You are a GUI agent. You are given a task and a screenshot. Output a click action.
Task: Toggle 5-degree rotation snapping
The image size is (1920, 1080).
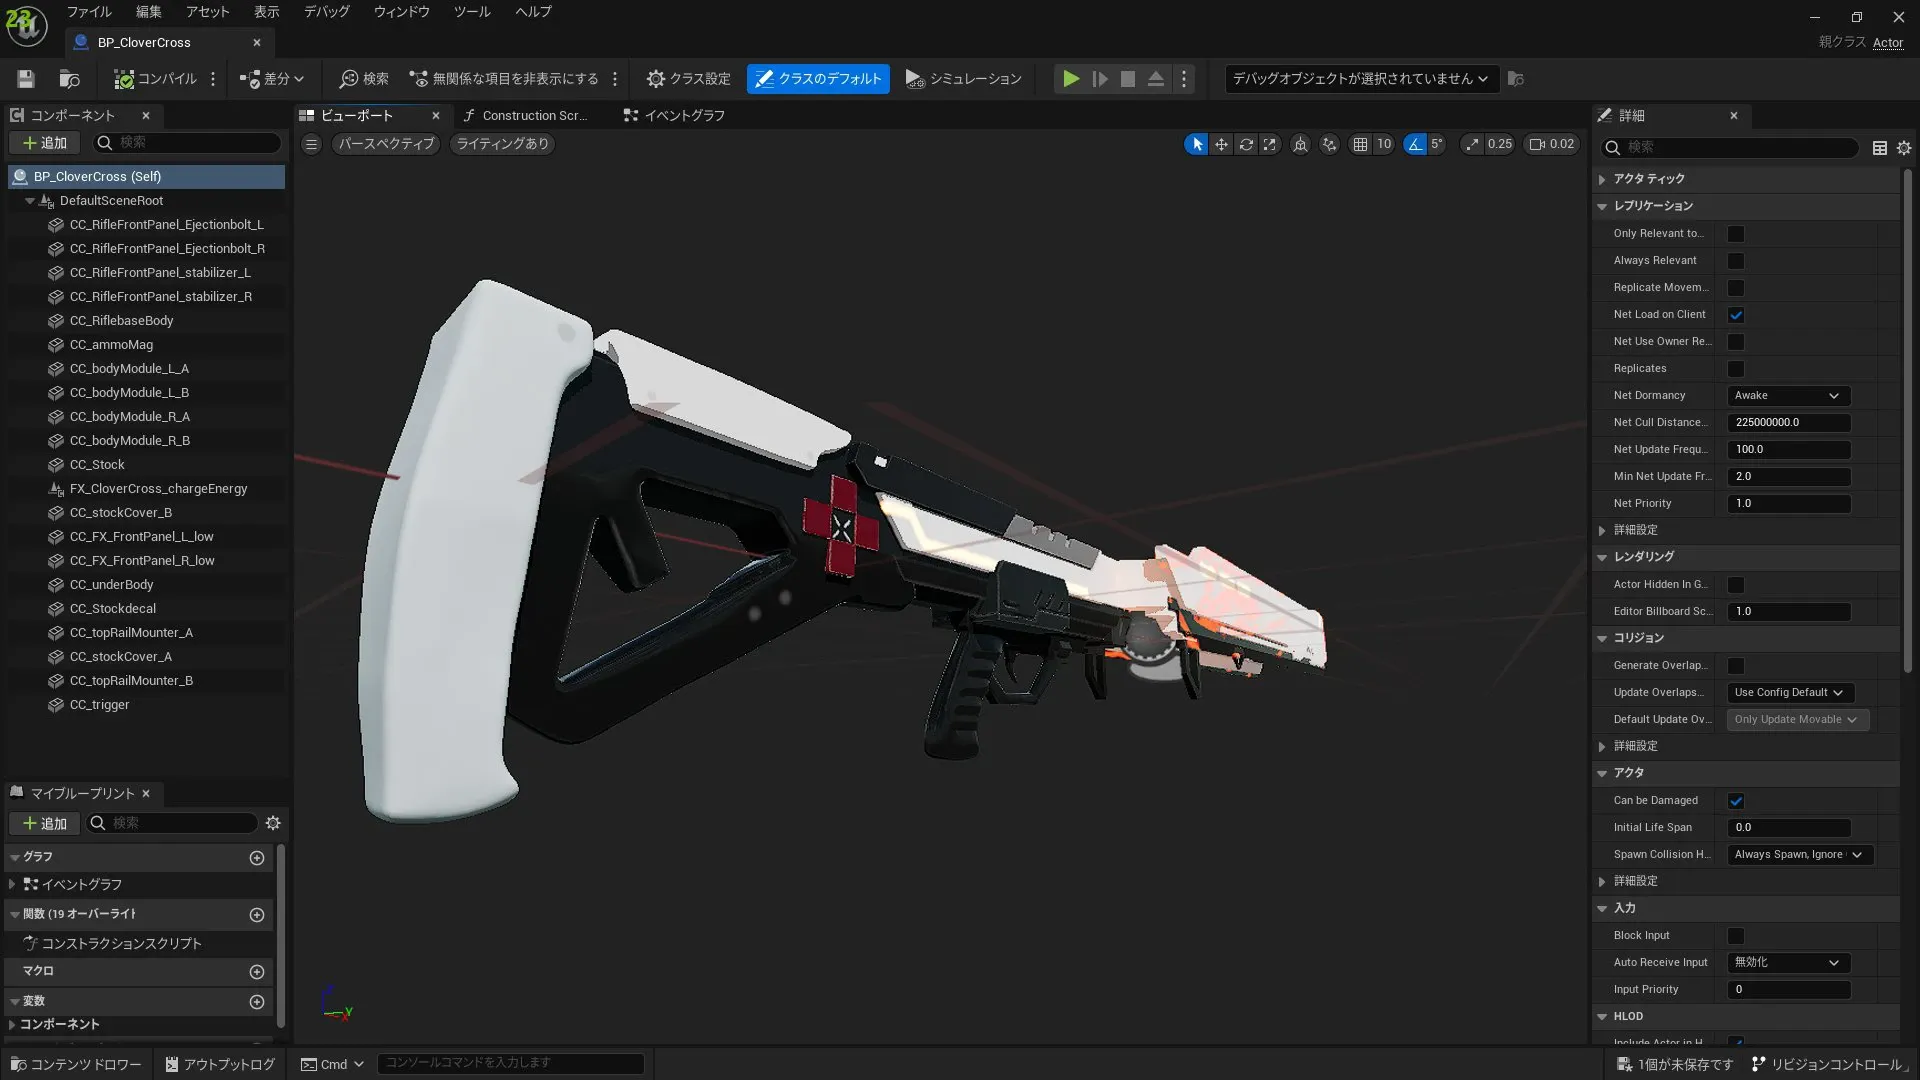(1414, 144)
